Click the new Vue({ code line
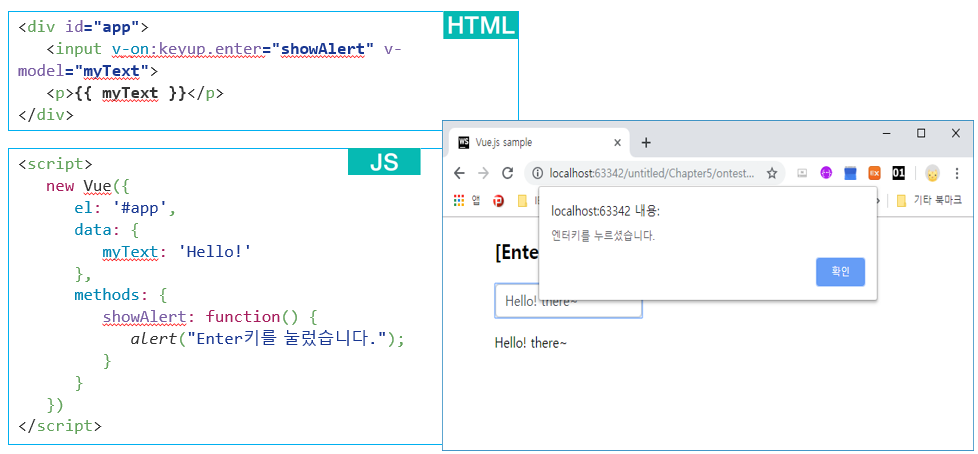Screen dimensions: 978x454 87,186
